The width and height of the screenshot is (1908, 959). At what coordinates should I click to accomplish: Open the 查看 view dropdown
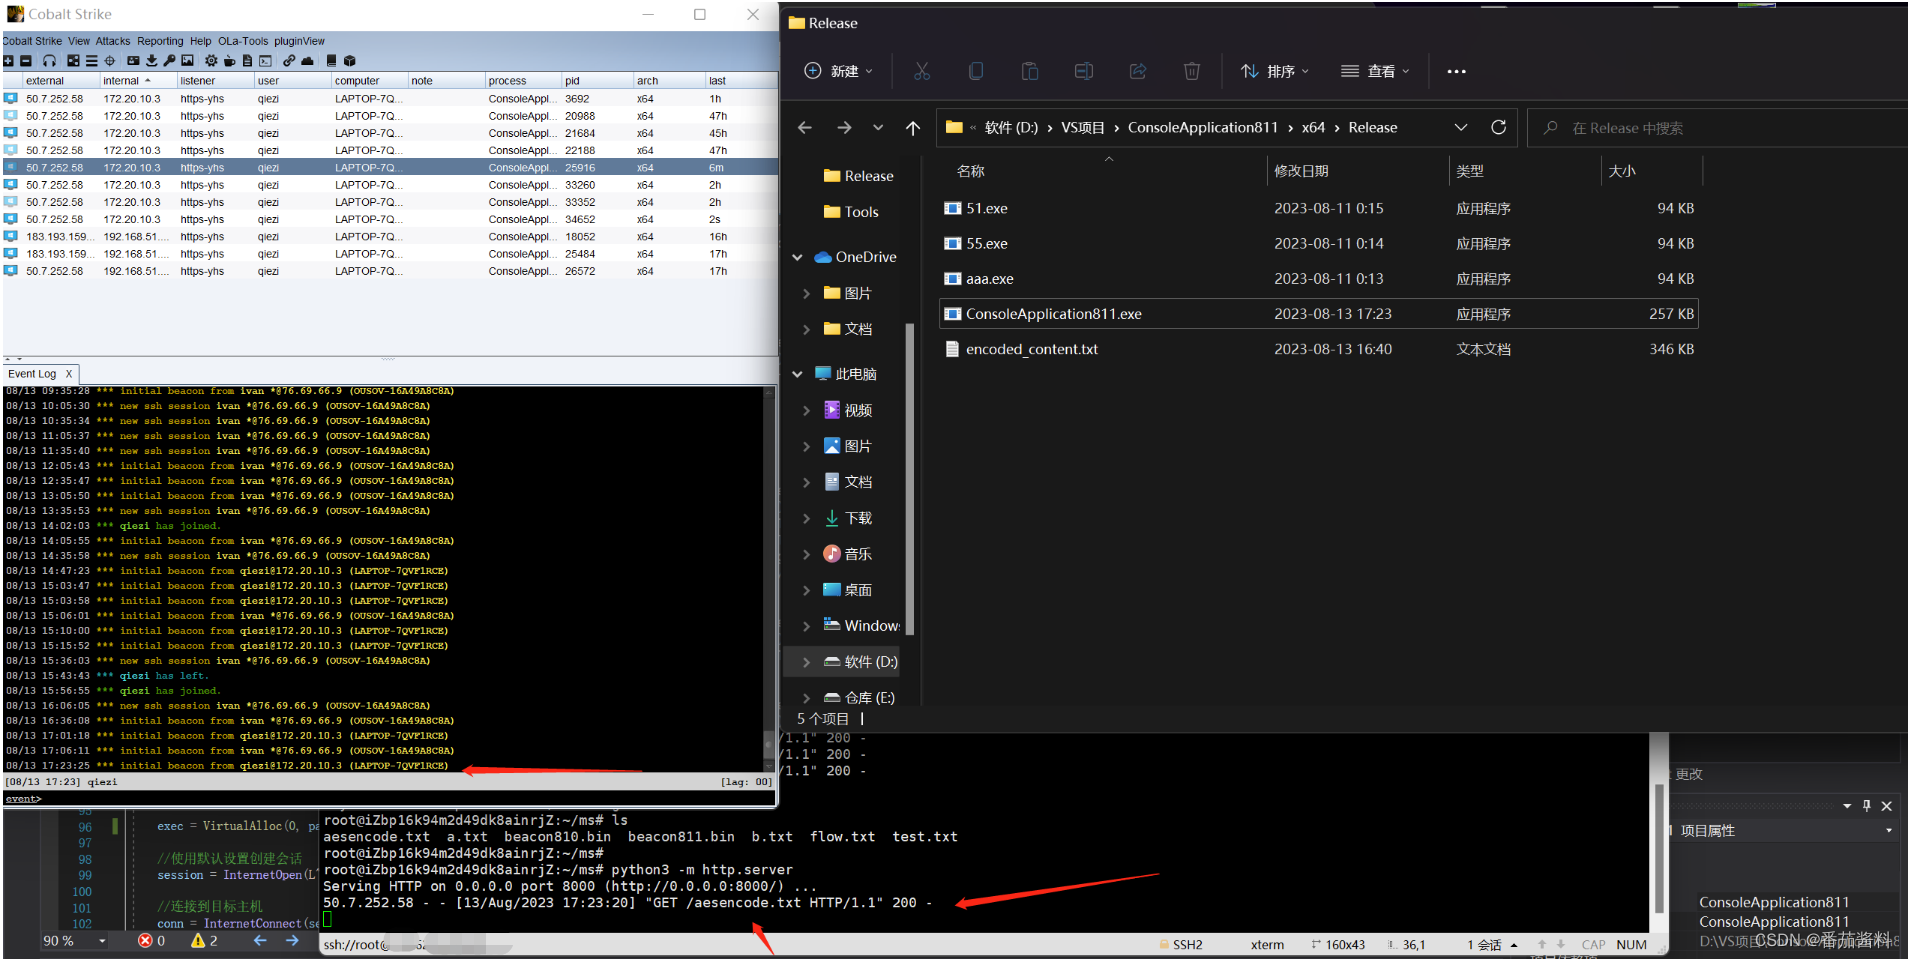[1375, 71]
